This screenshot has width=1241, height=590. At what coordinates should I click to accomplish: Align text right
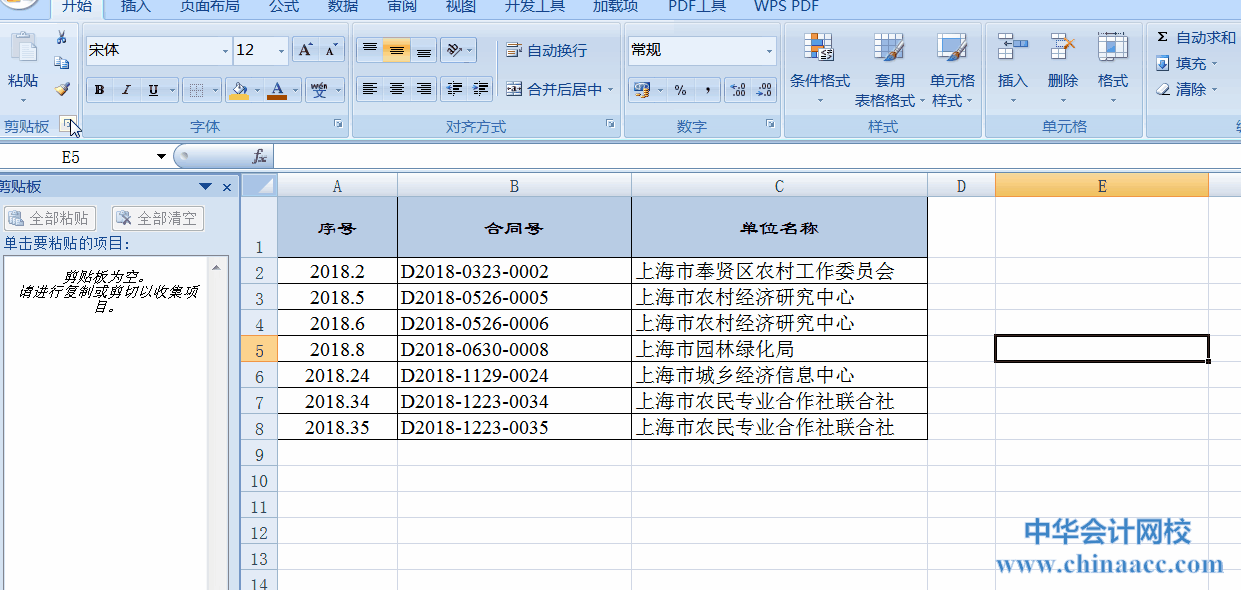pos(424,89)
